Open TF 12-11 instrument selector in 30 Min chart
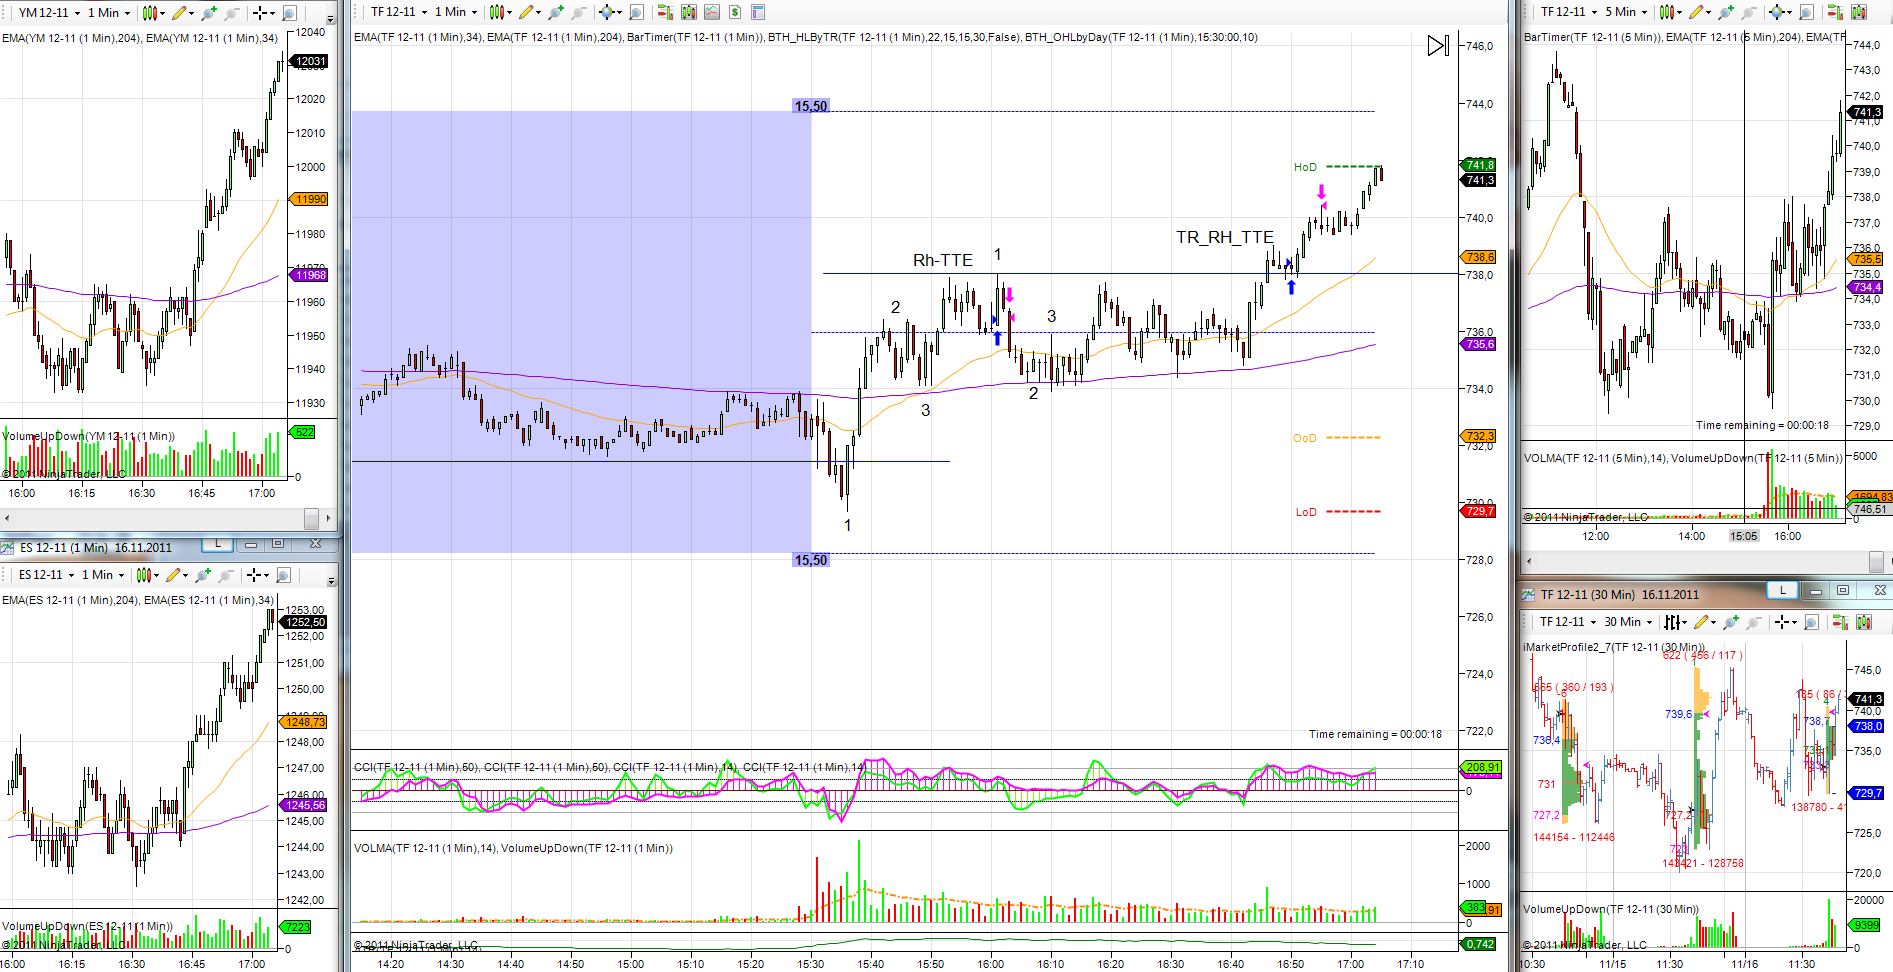Image resolution: width=1893 pixels, height=972 pixels. click(x=1569, y=622)
